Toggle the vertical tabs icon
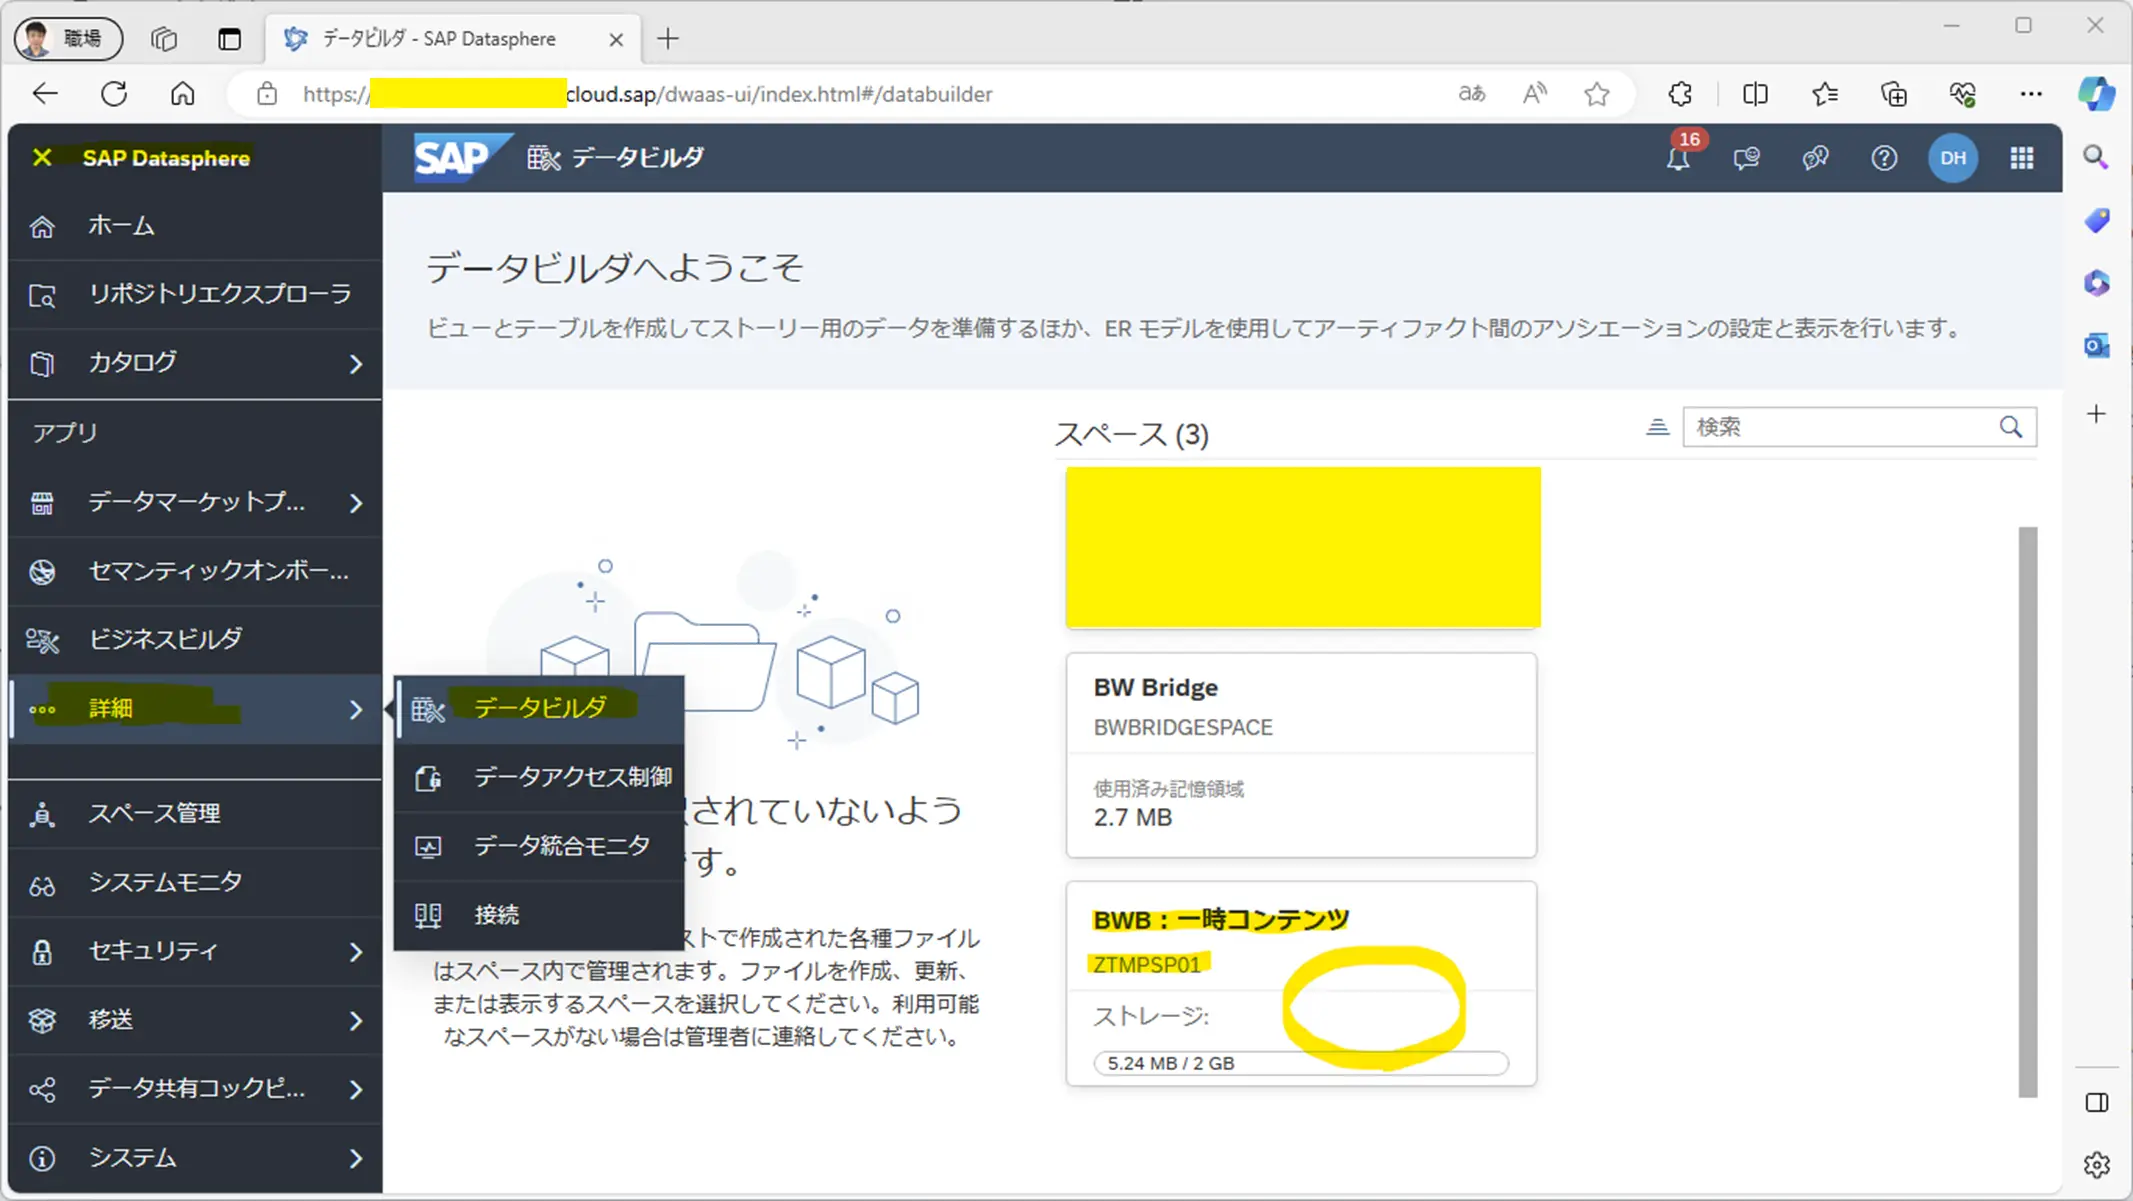This screenshot has height=1201, width=2133. pyautogui.click(x=229, y=39)
